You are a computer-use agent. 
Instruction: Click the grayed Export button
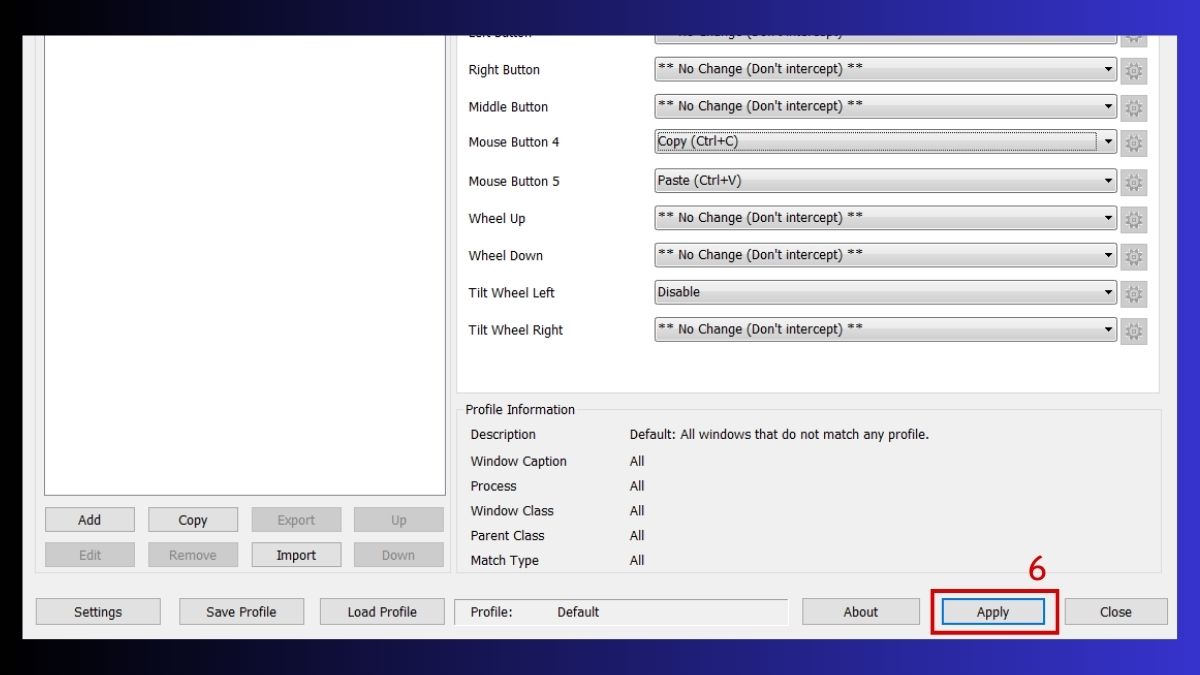(x=296, y=520)
